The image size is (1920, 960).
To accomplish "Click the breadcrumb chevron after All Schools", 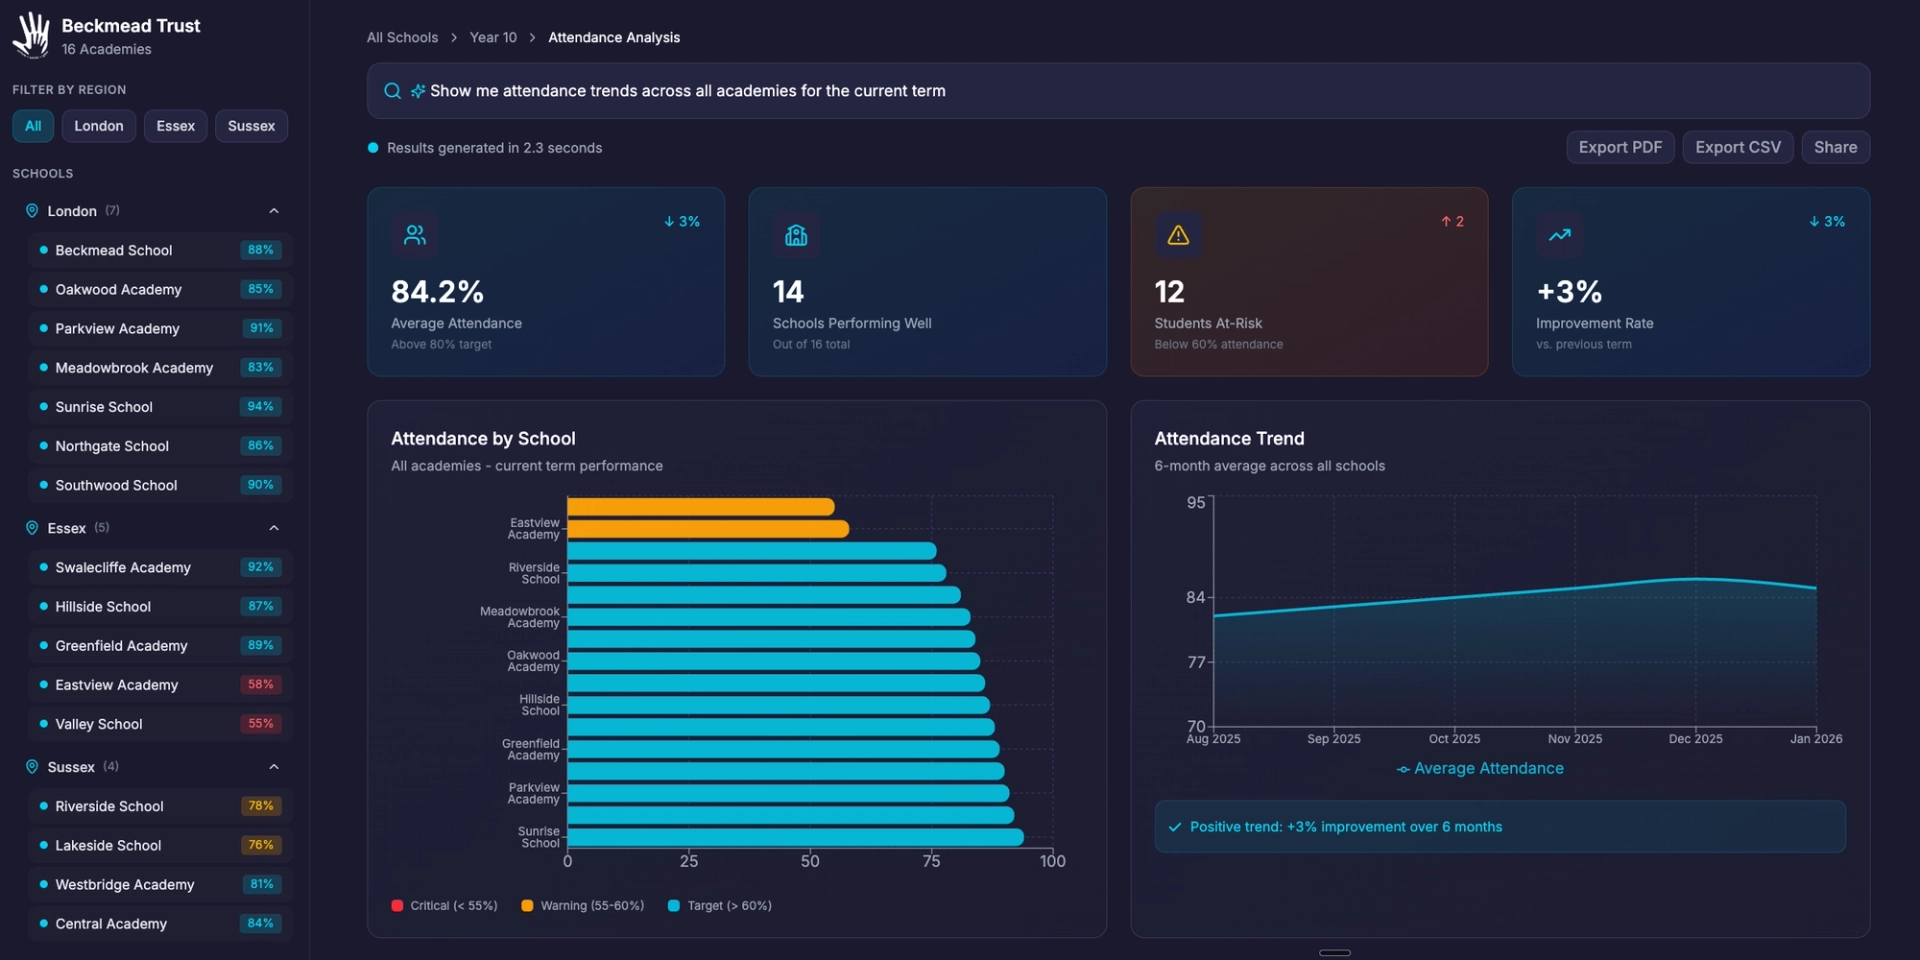I will pyautogui.click(x=454, y=38).
